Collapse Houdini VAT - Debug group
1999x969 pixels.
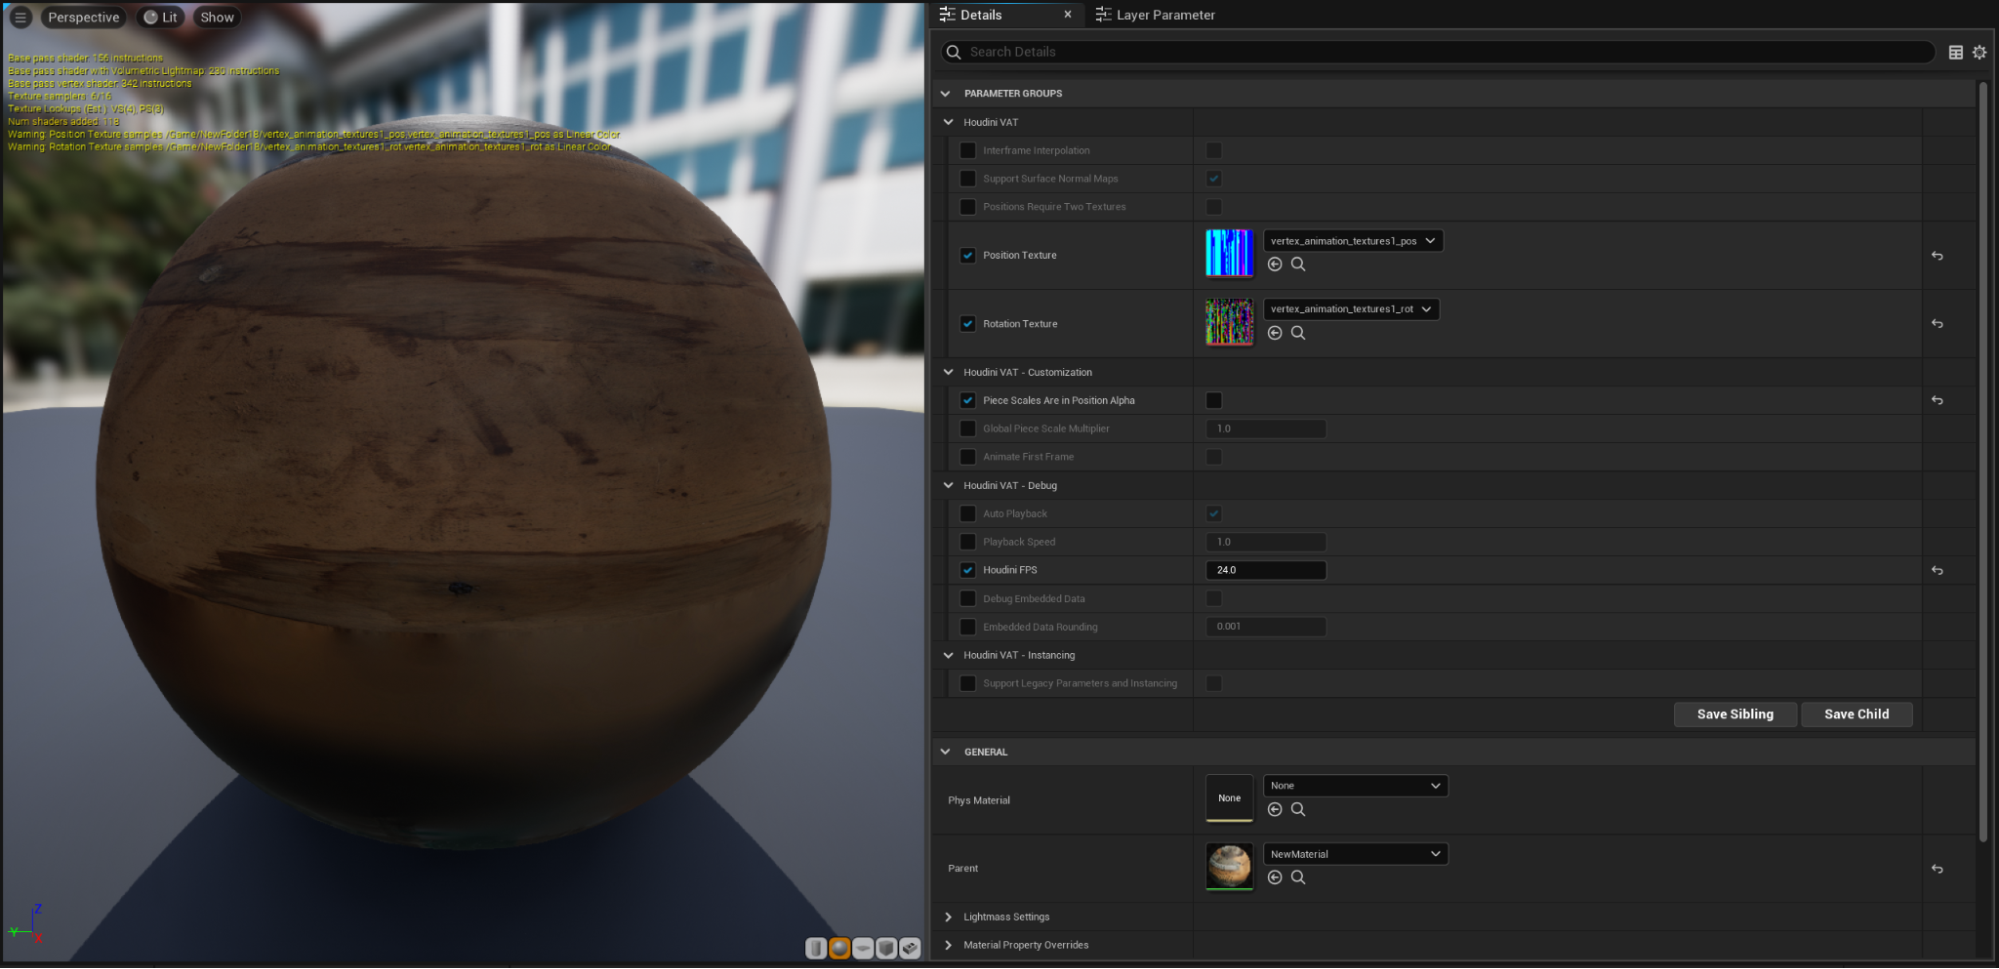click(948, 485)
